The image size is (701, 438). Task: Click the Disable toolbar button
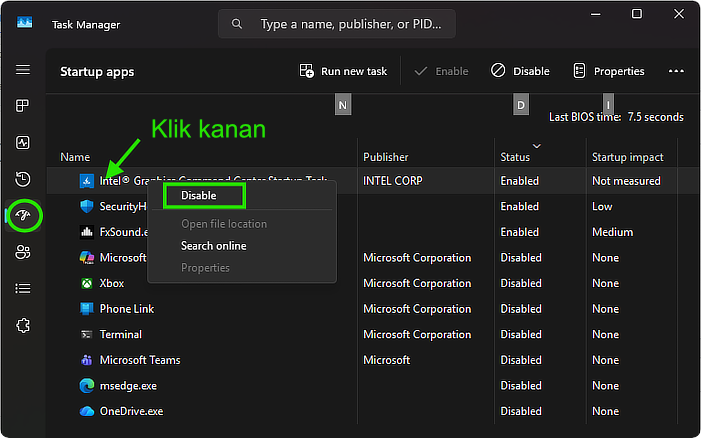click(520, 71)
